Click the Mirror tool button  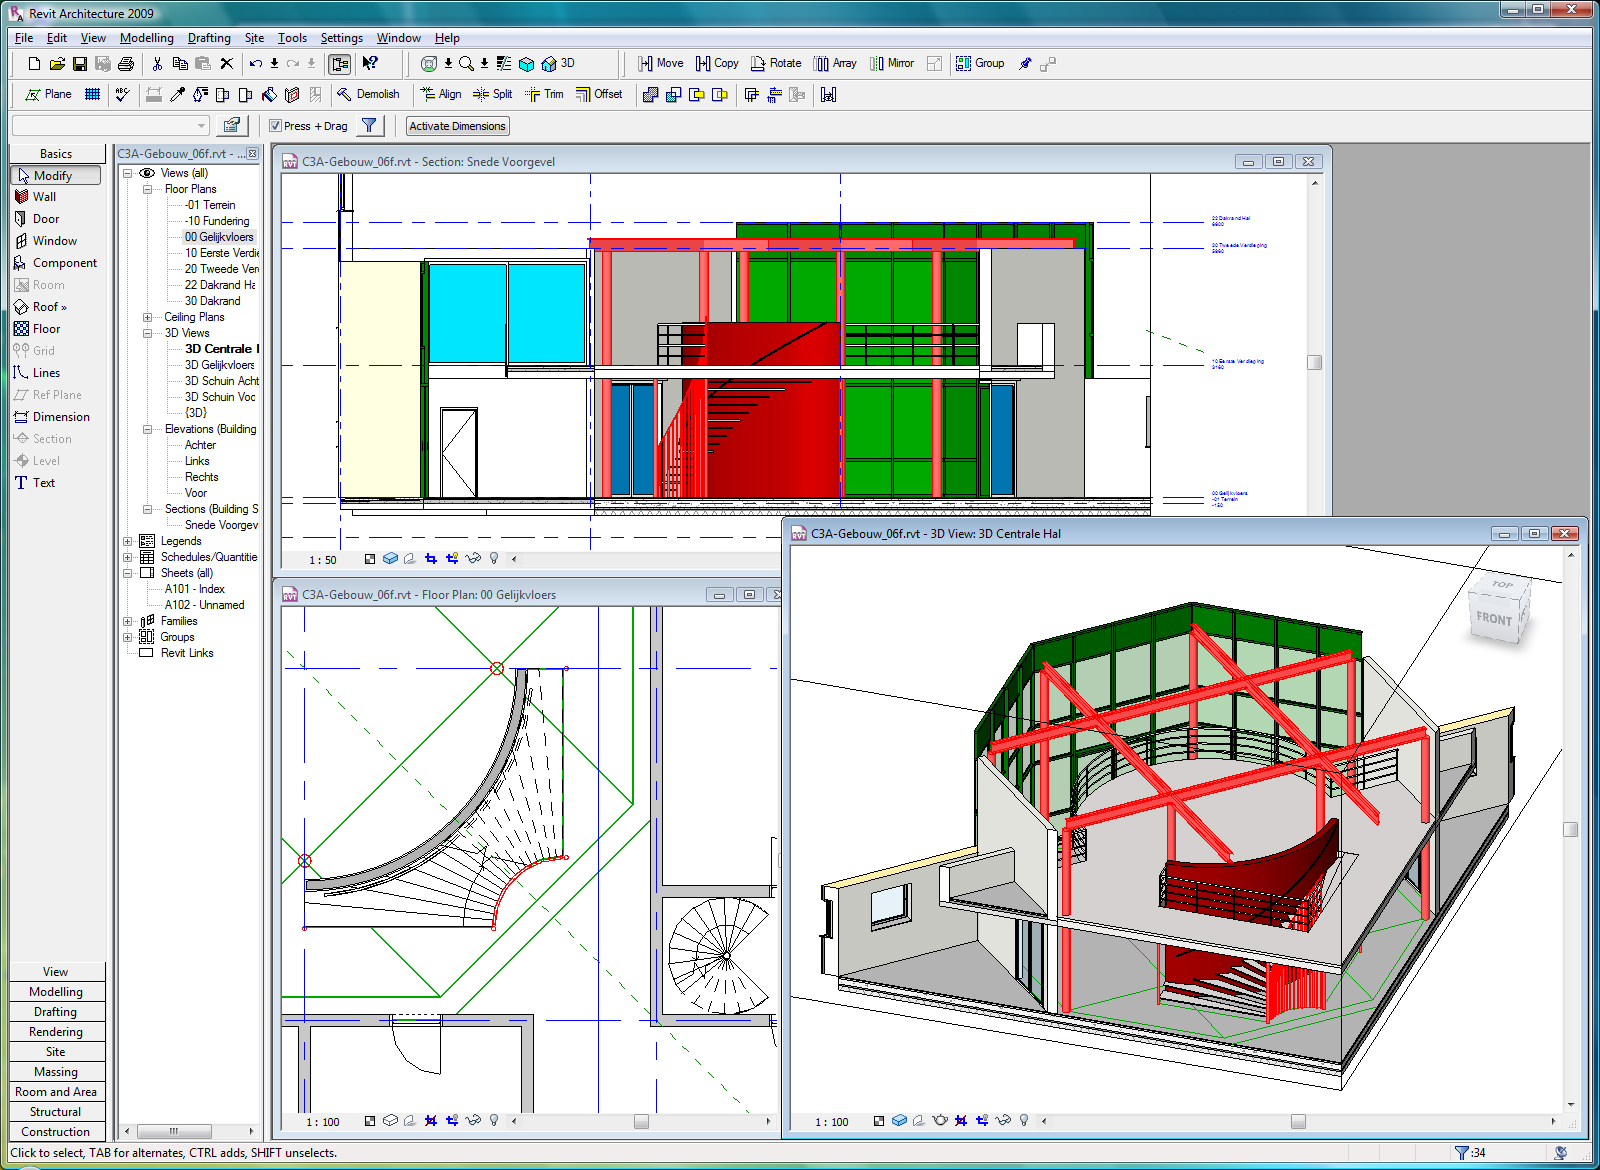892,63
